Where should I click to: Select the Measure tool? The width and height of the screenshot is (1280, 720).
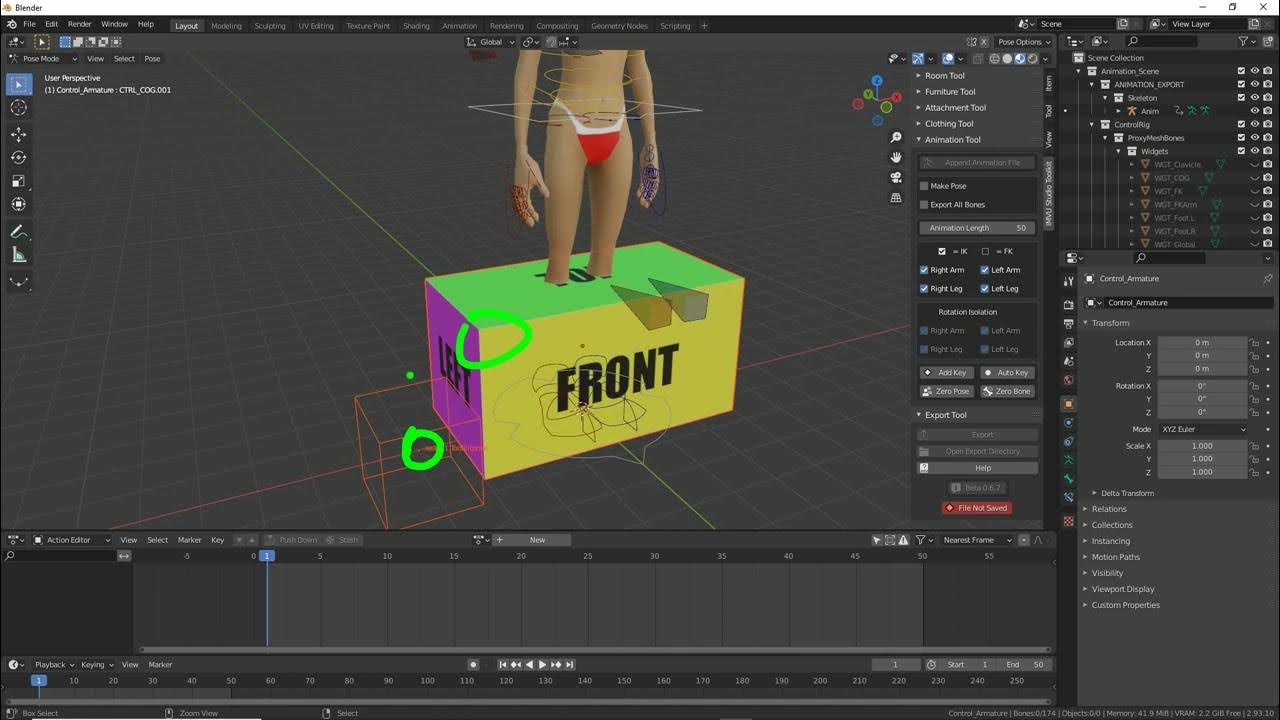point(18,255)
